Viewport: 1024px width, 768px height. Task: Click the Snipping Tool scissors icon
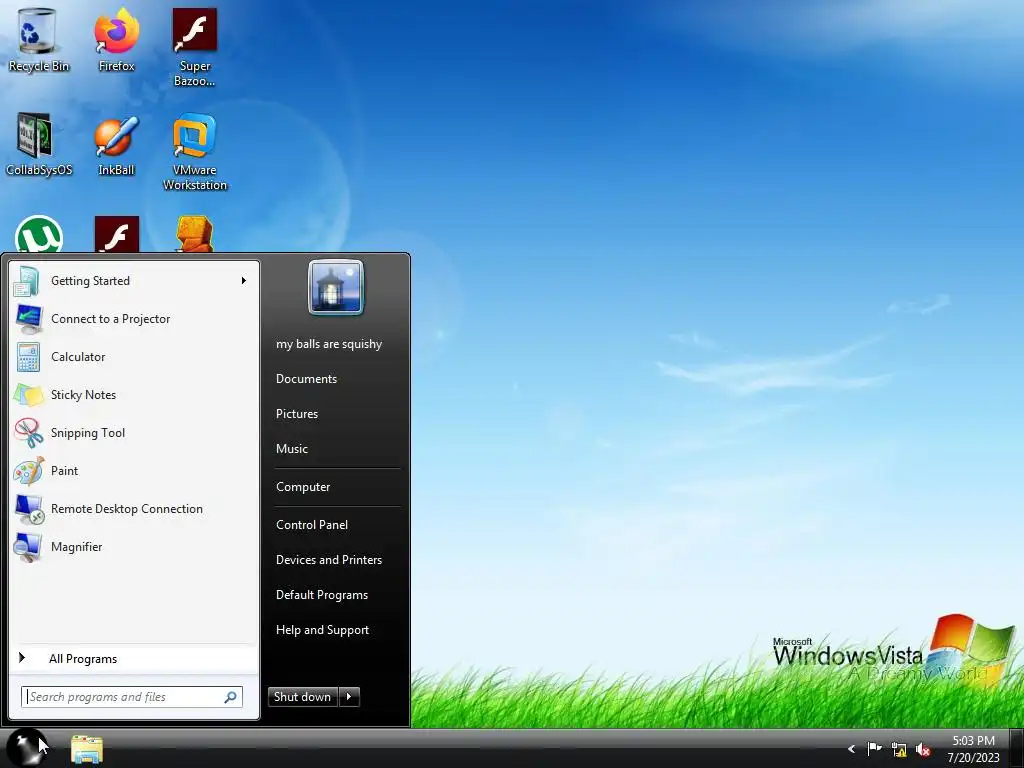tap(28, 433)
